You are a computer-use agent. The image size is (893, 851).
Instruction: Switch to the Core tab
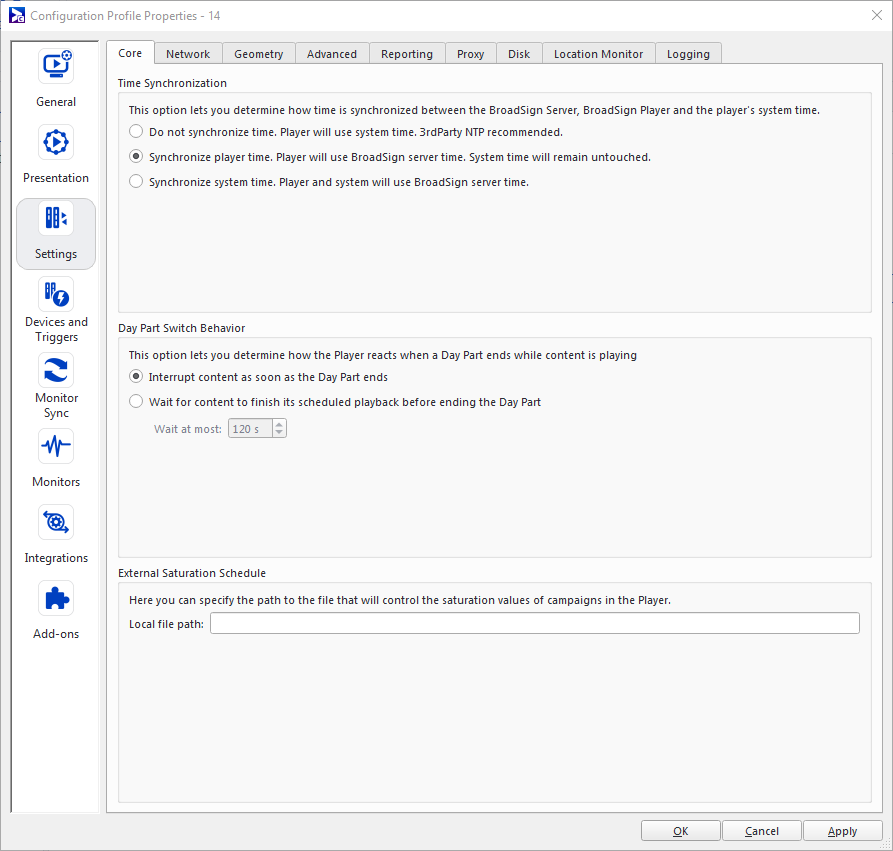130,53
